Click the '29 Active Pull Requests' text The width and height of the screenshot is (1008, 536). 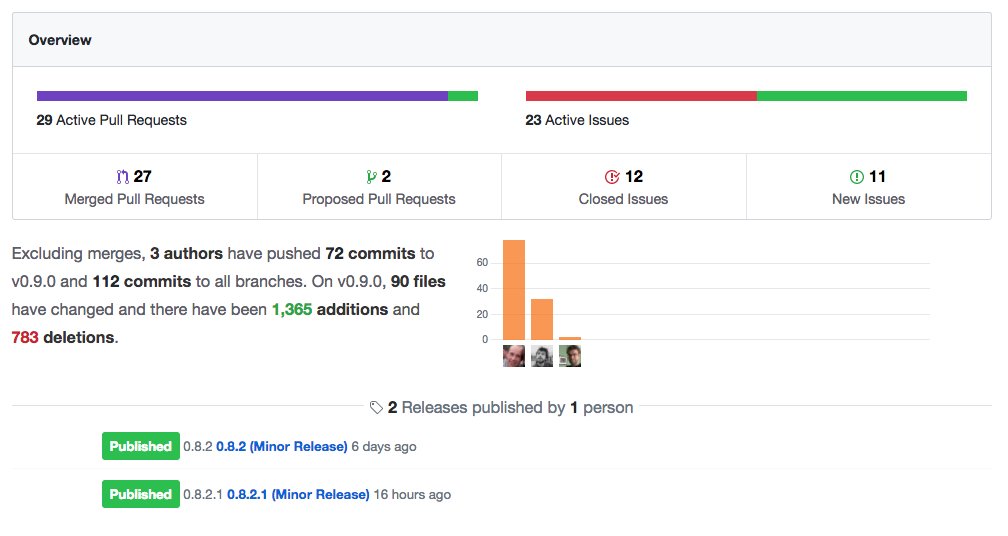tap(112, 120)
